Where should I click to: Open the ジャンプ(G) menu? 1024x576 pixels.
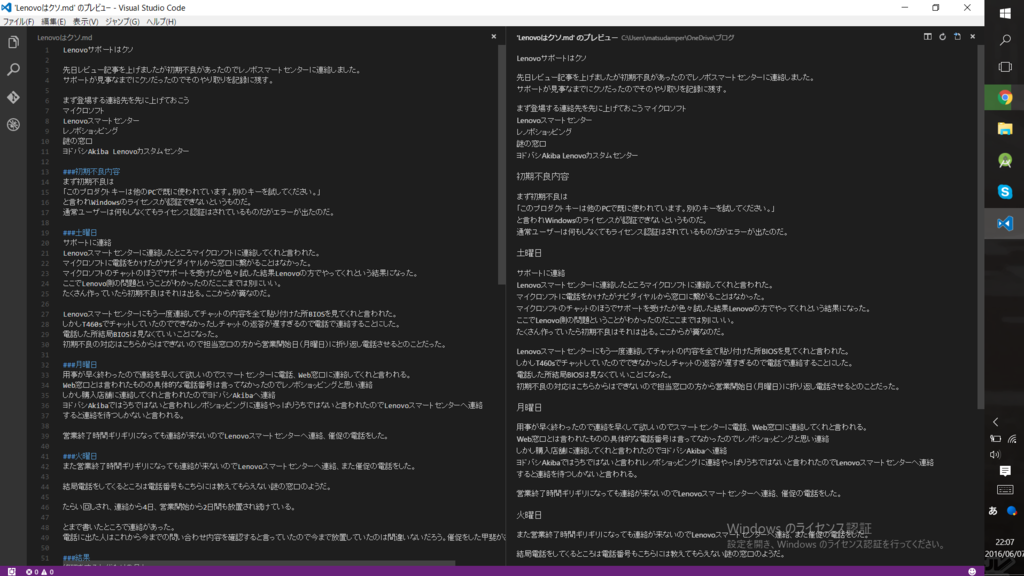pos(122,22)
